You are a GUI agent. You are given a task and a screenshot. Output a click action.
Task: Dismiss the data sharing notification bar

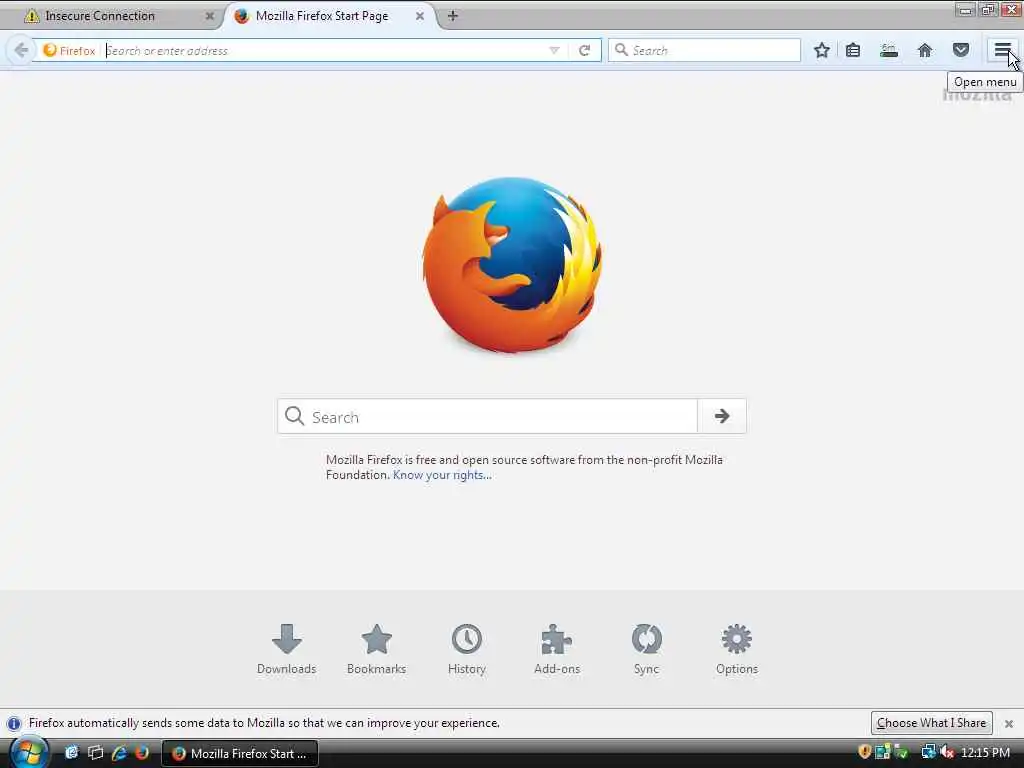1009,724
